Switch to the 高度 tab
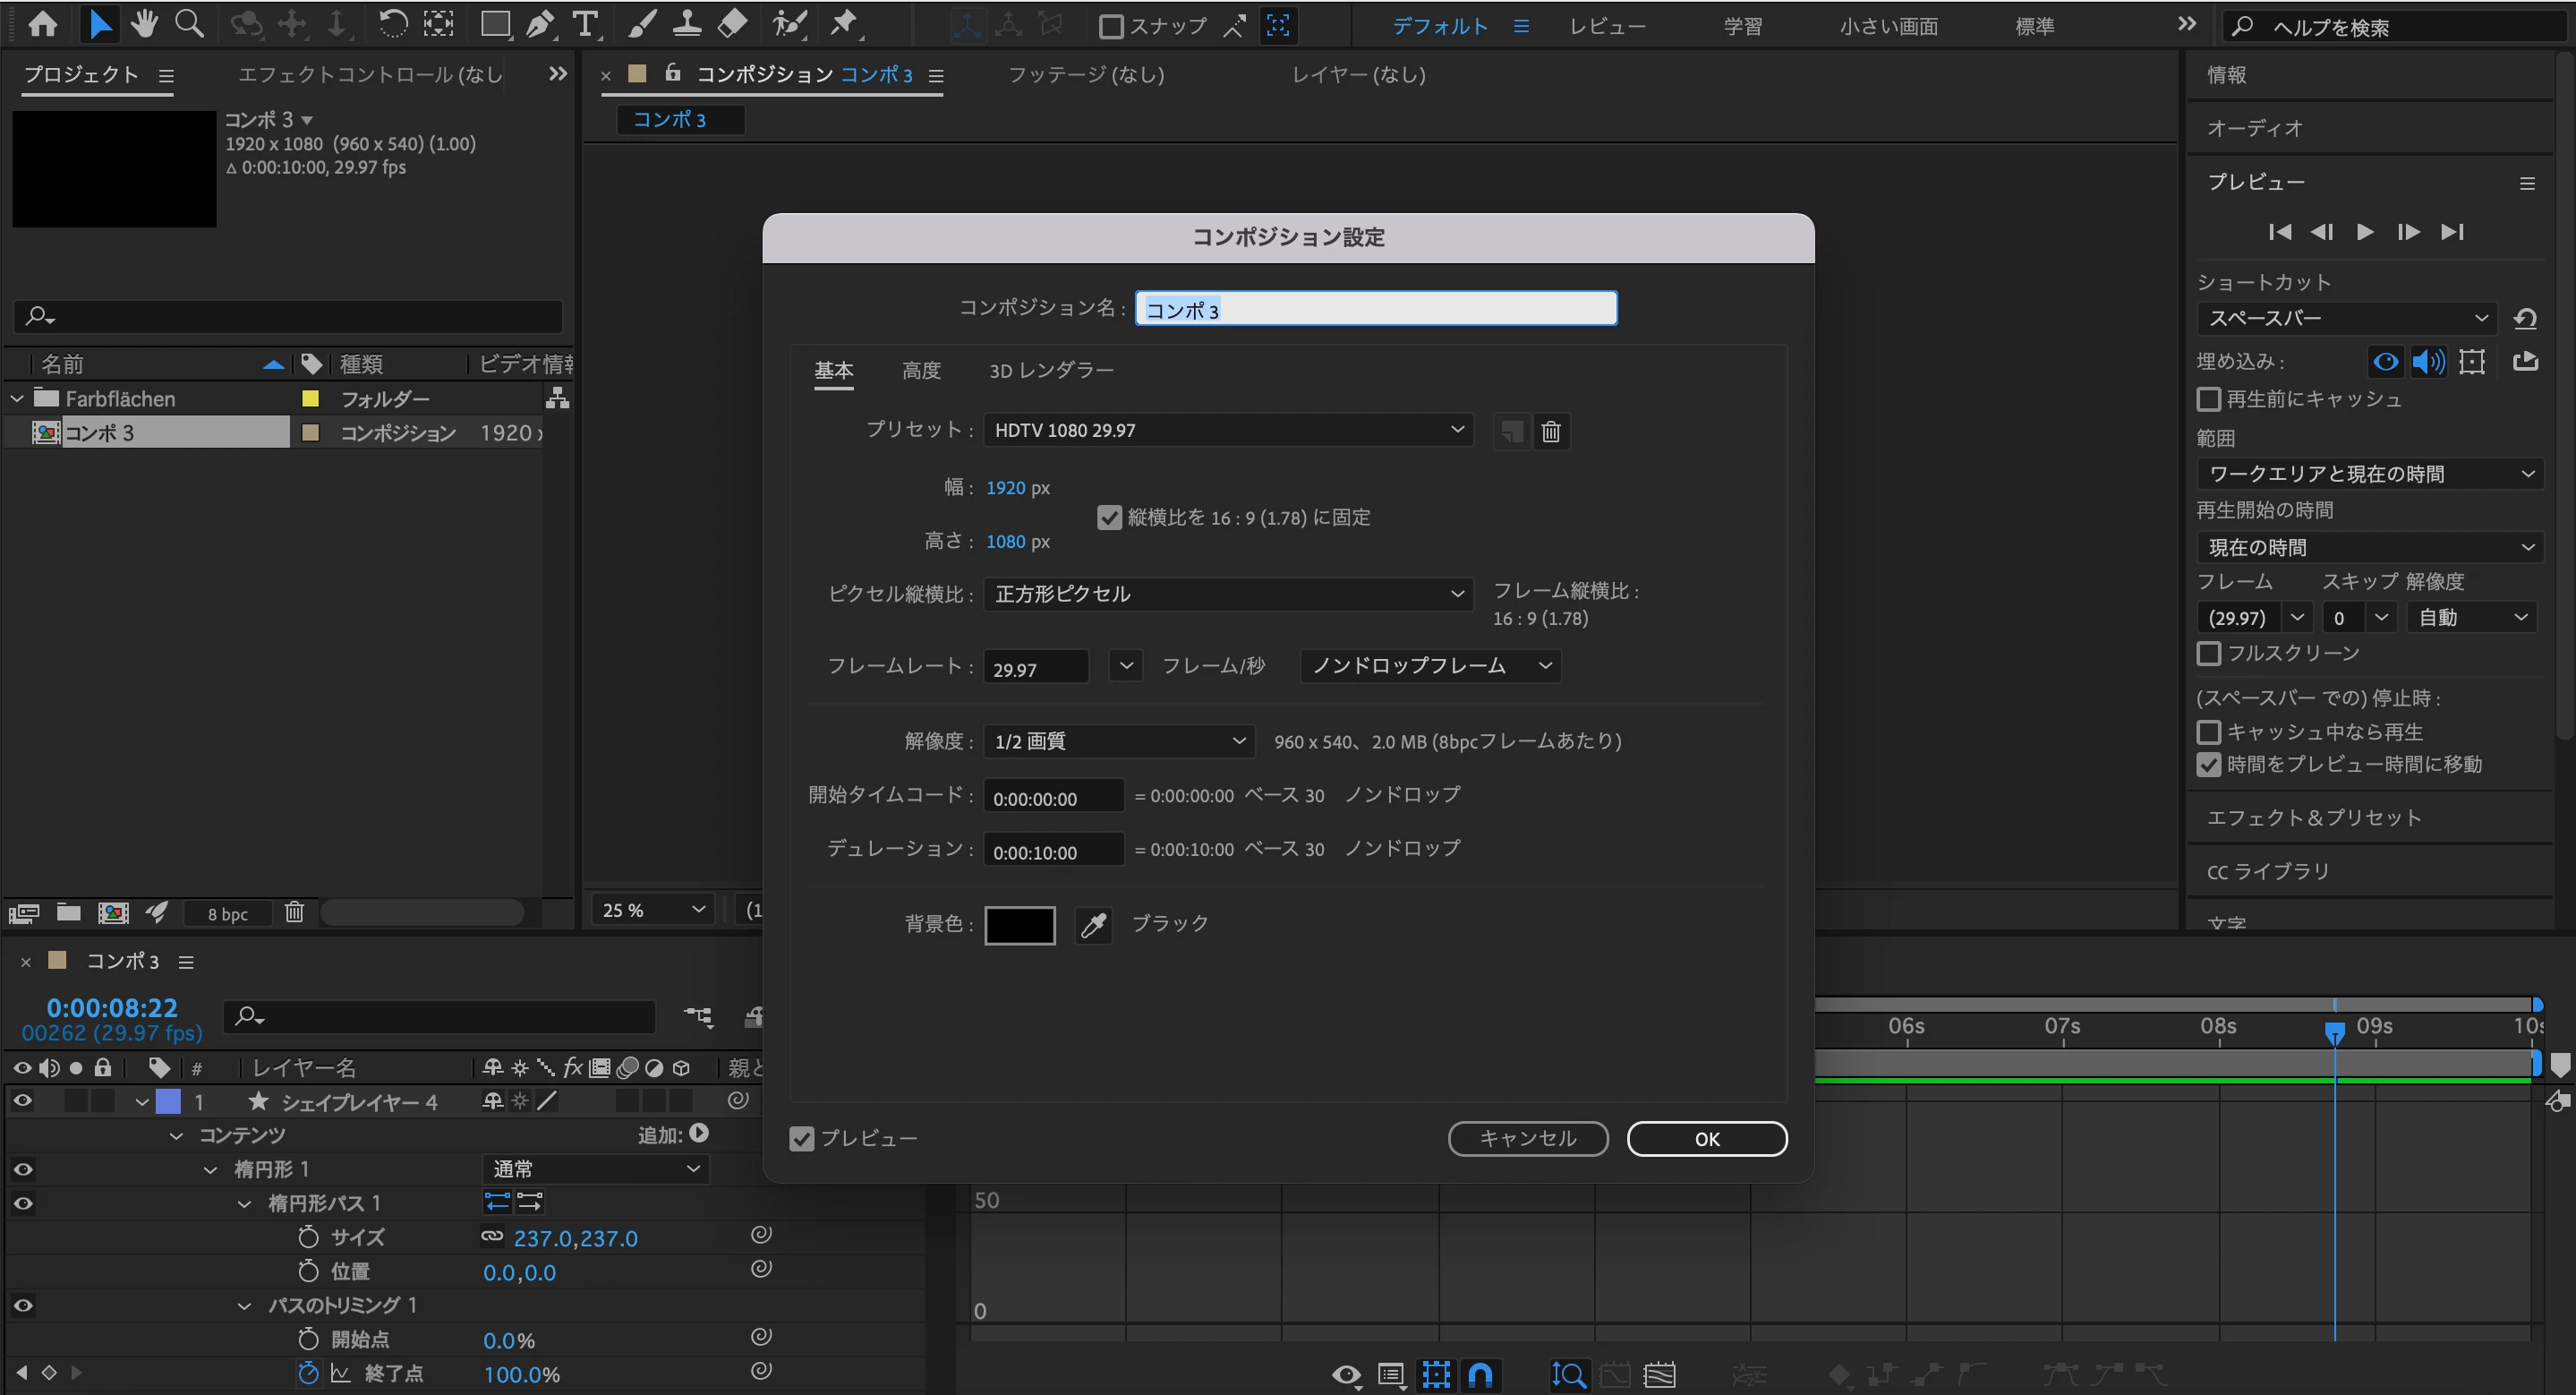Screen dimensions: 2576x1395 [921, 371]
